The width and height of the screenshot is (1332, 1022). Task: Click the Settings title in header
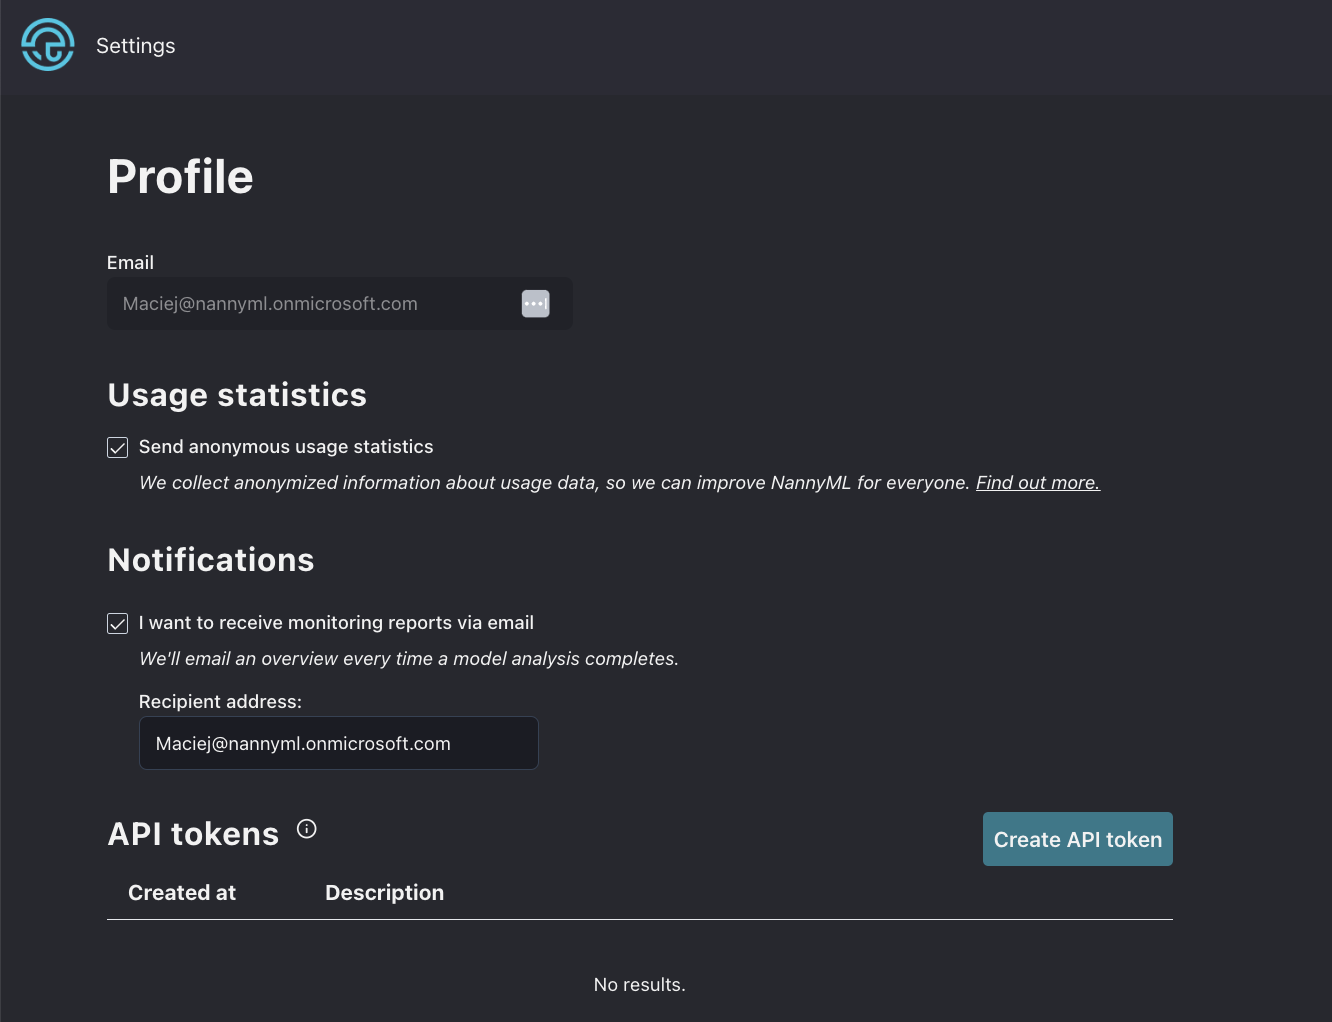tap(136, 46)
